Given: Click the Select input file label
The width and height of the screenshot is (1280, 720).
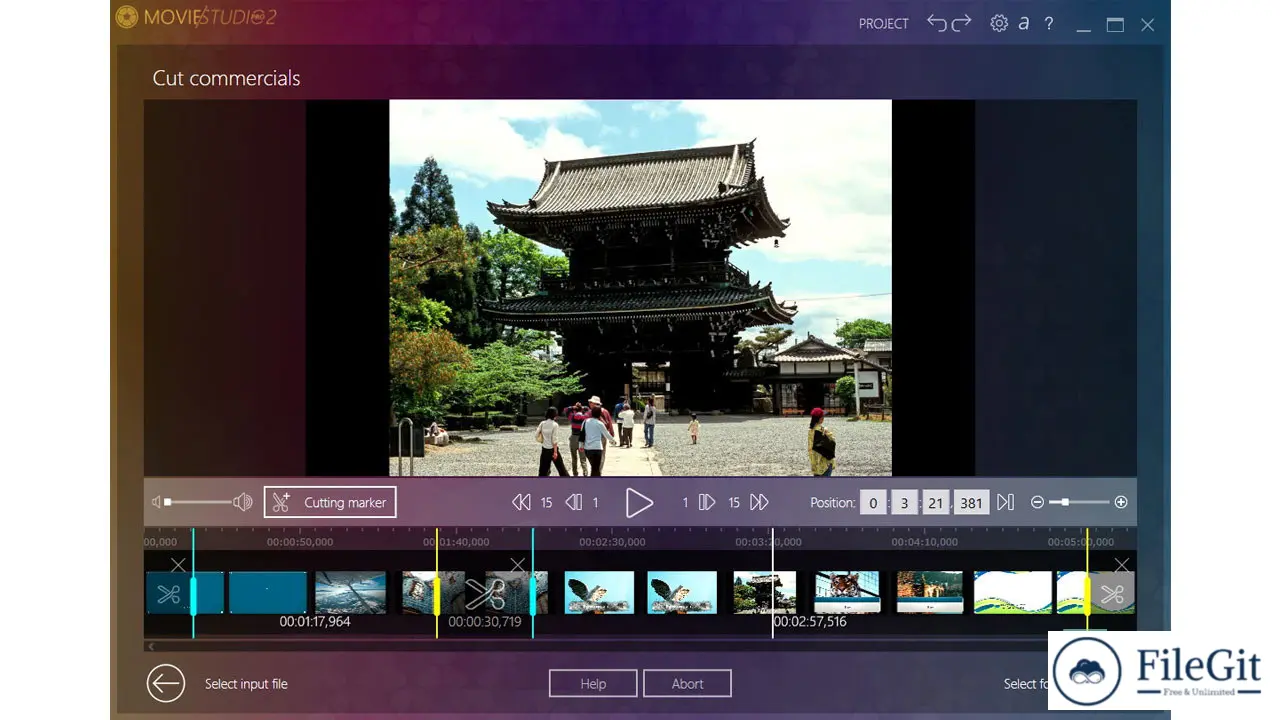Looking at the screenshot, I should (x=246, y=684).
